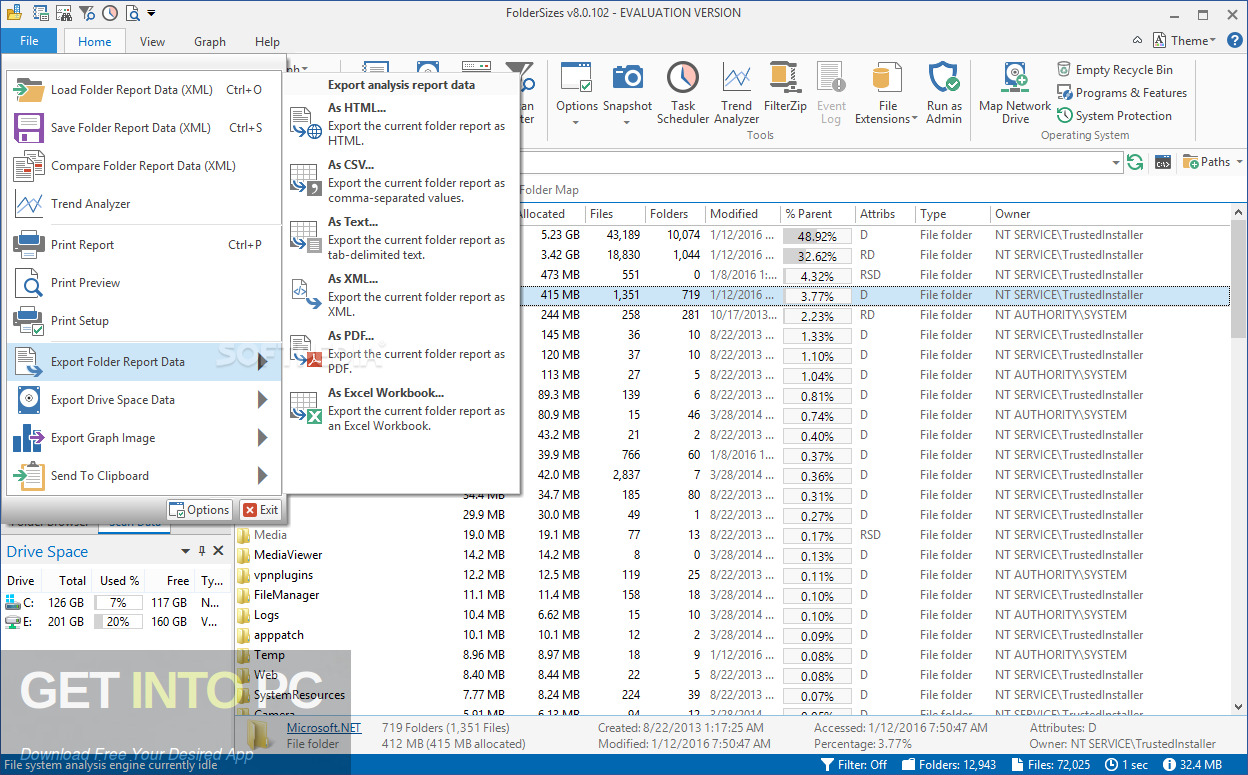Open customize quick access toolbar arrow
Screen dimensions: 1248x775
pos(151,13)
